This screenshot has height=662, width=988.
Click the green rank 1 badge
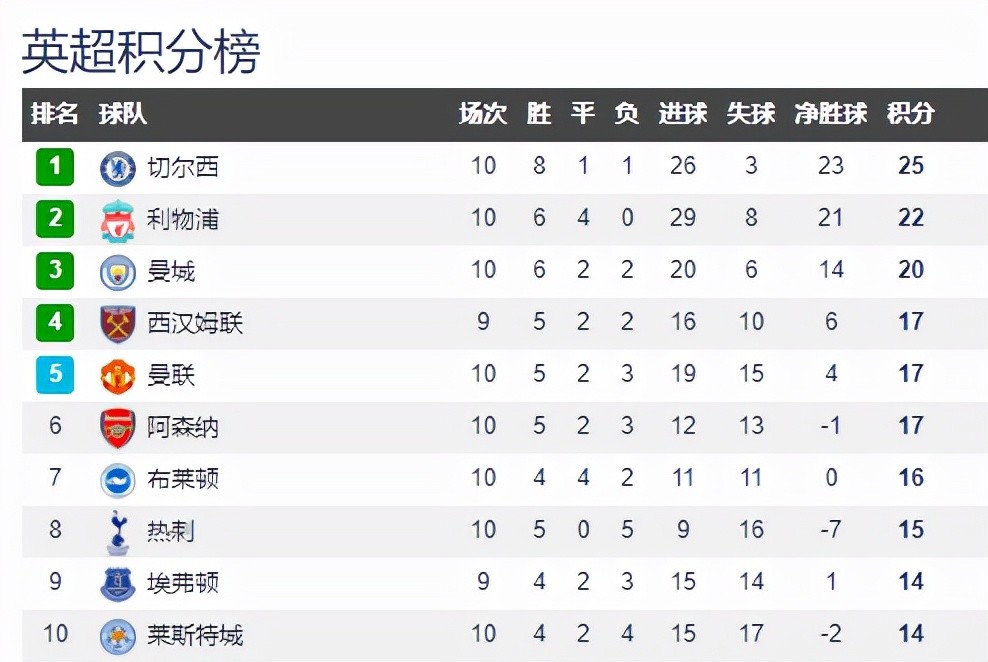tap(55, 166)
